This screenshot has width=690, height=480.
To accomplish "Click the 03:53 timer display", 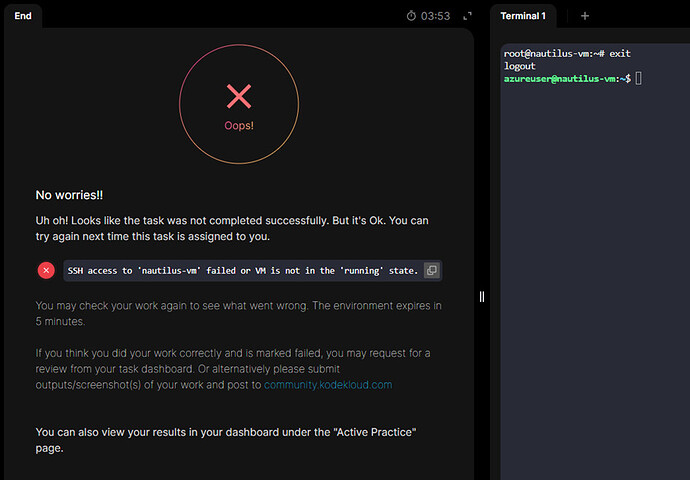I will coord(436,16).
